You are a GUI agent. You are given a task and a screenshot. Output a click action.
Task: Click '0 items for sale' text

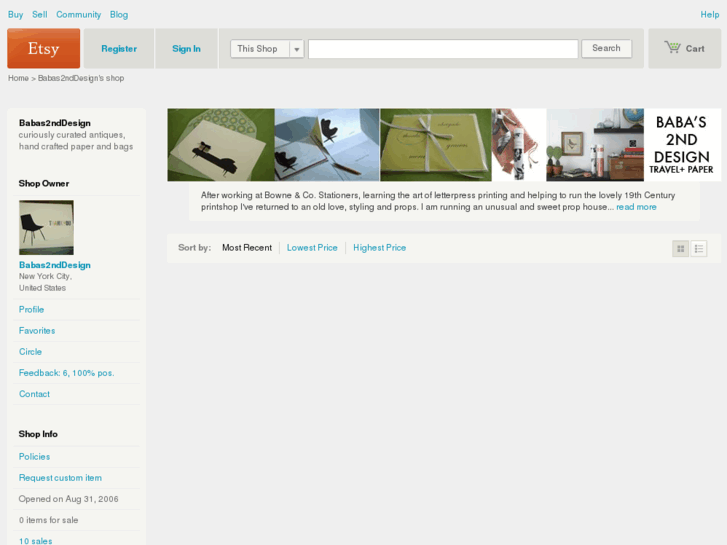click(x=48, y=520)
